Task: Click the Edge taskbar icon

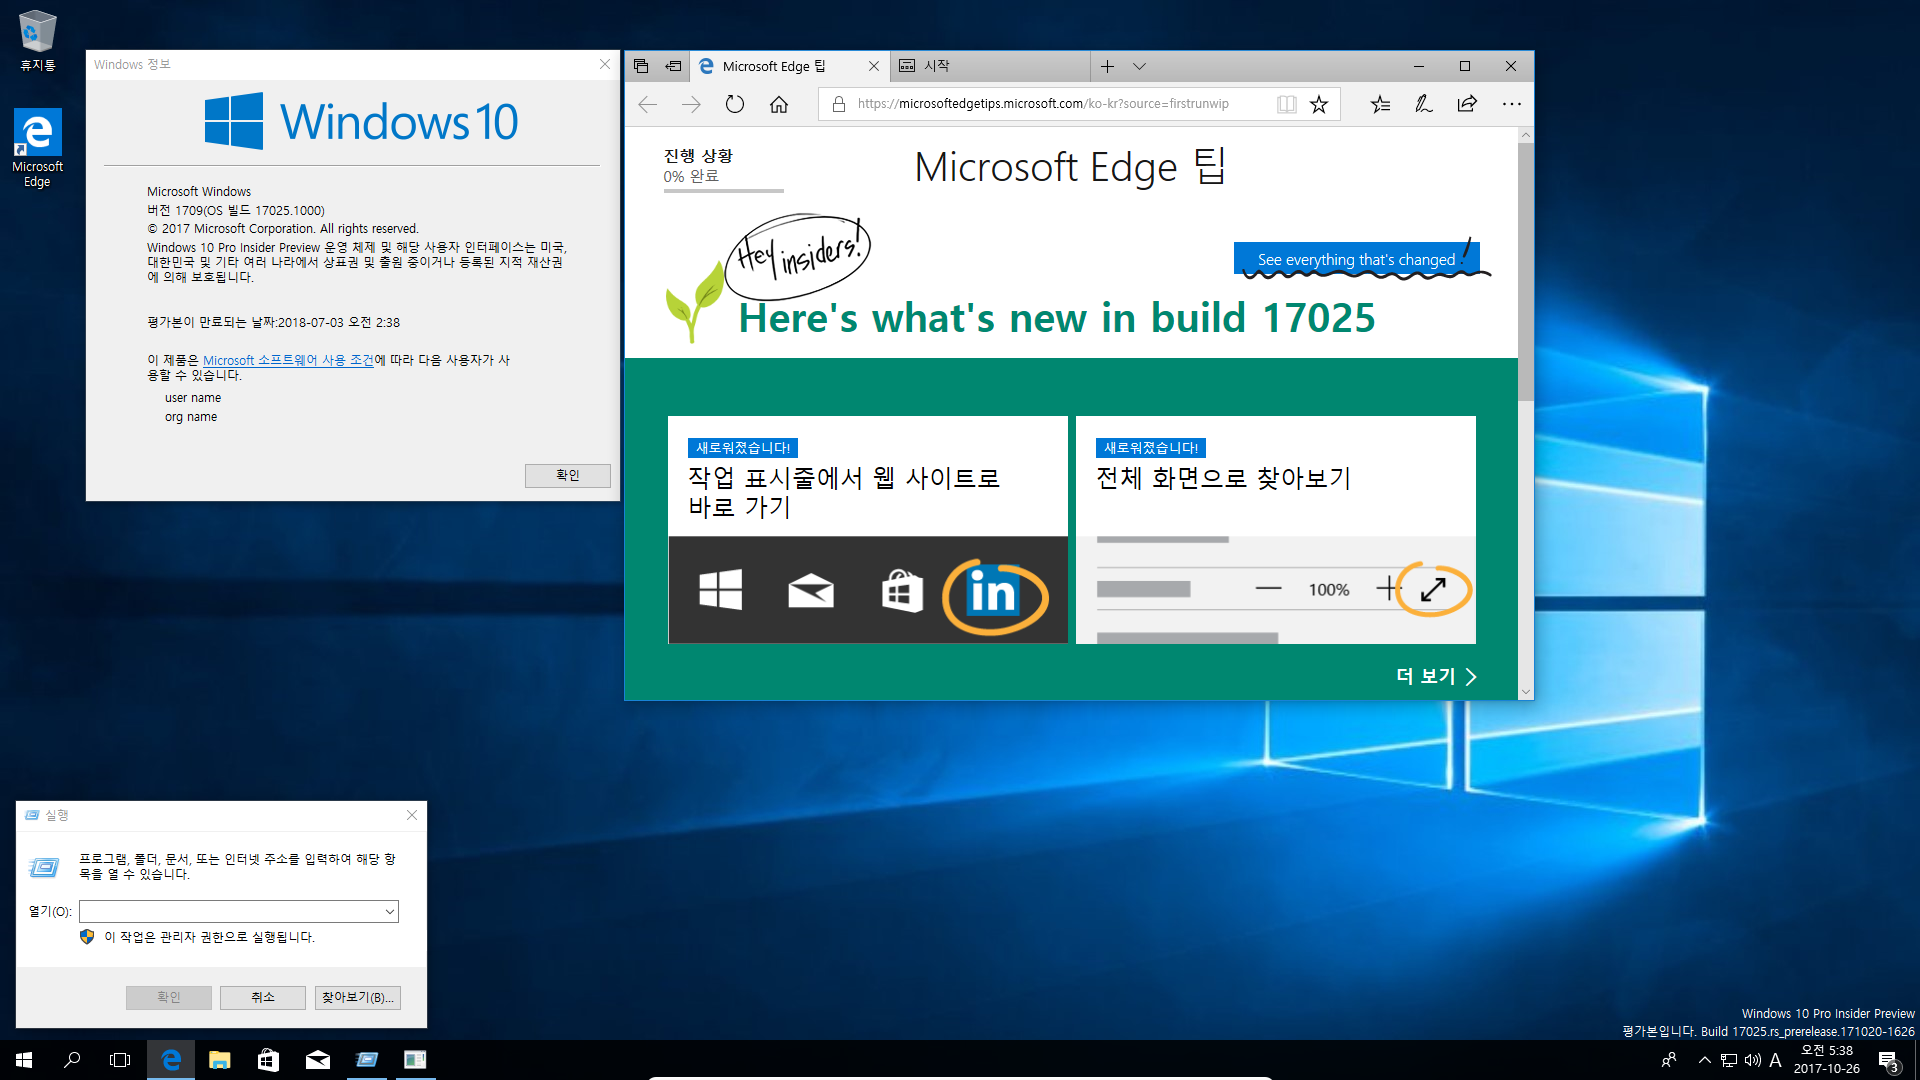Action: 171,1060
